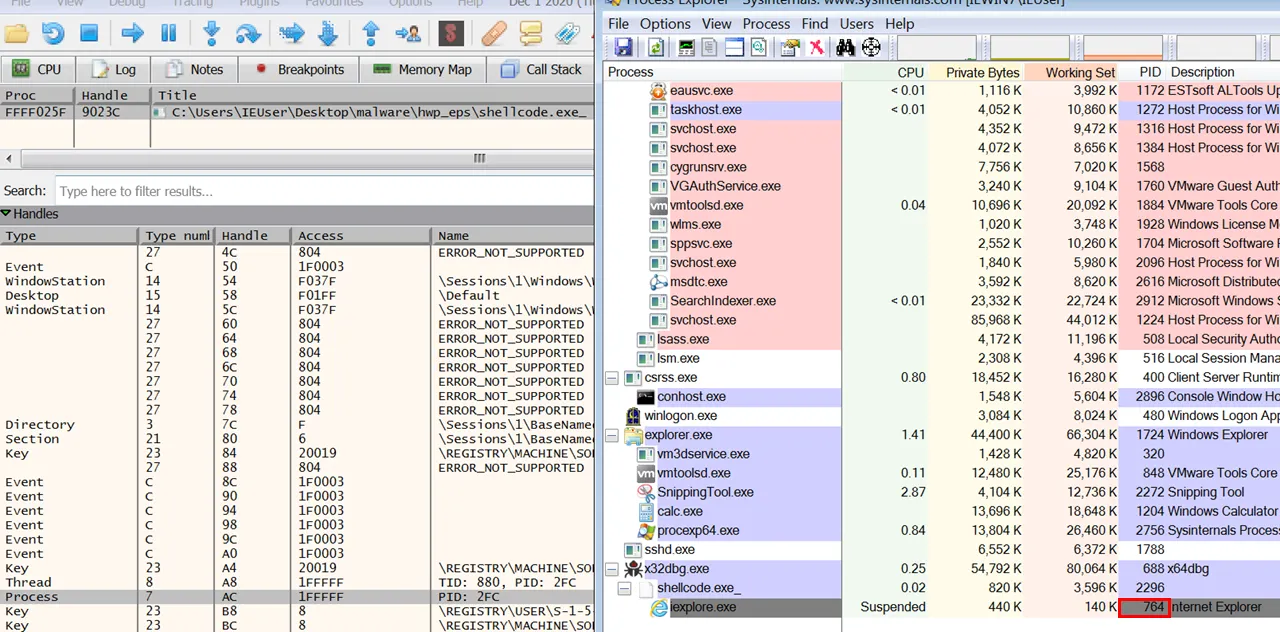Sort by the Working Set column header

pos(1080,72)
